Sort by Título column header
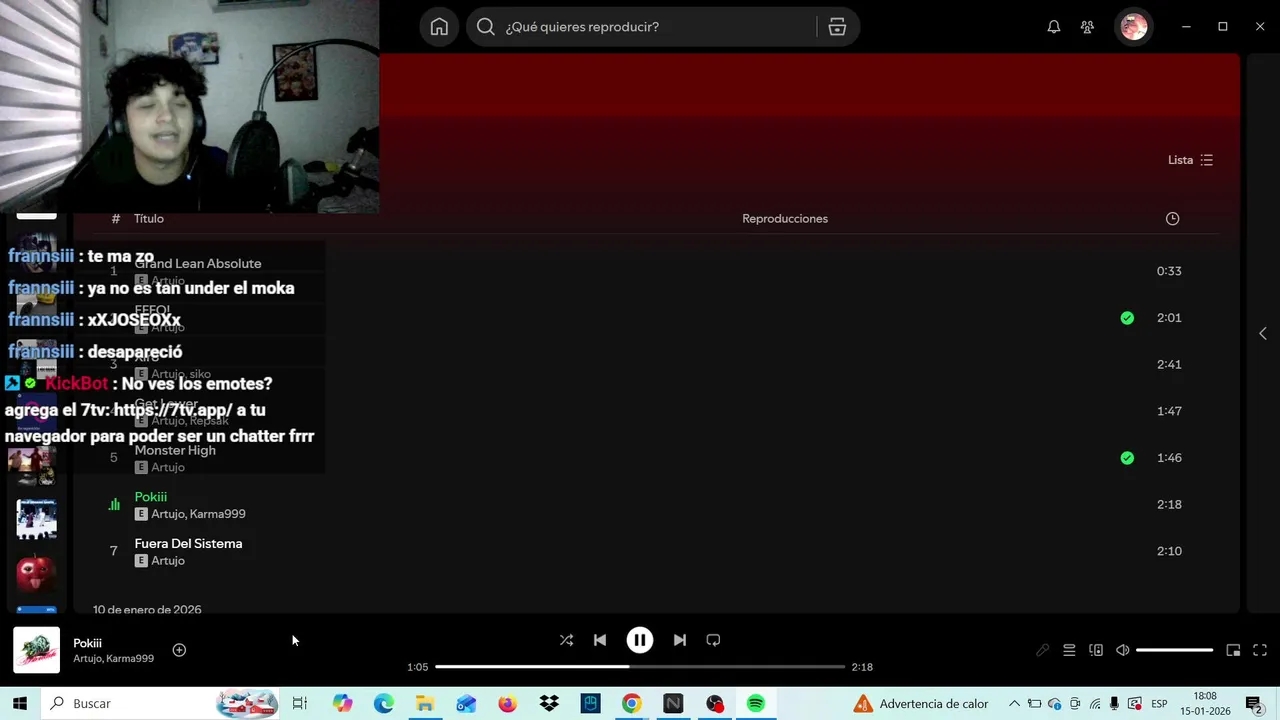The width and height of the screenshot is (1280, 720). click(x=149, y=219)
